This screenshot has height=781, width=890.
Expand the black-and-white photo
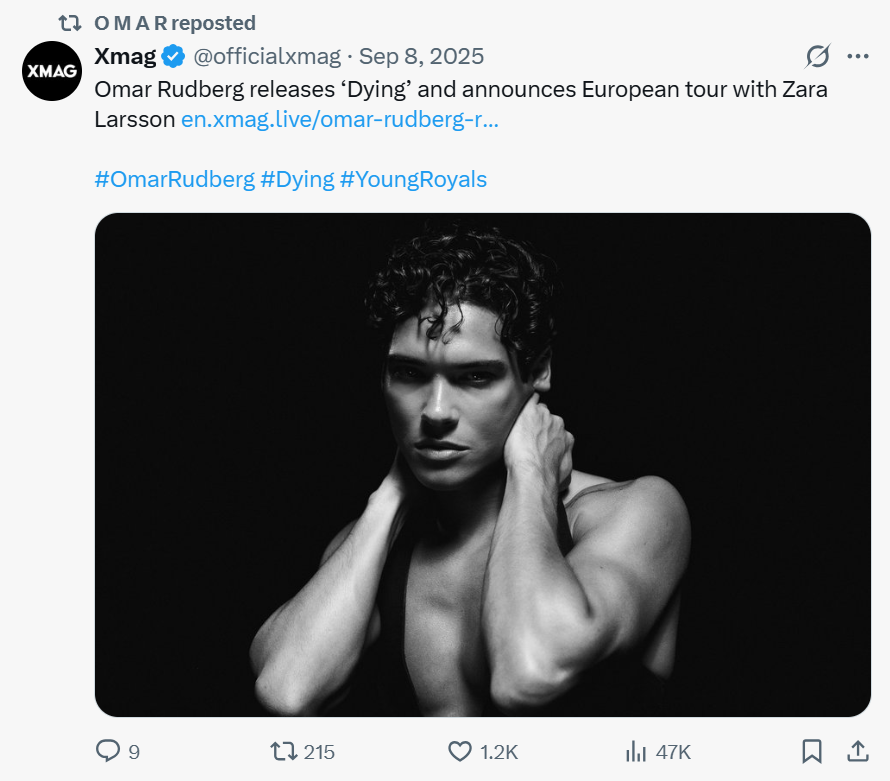tap(483, 465)
